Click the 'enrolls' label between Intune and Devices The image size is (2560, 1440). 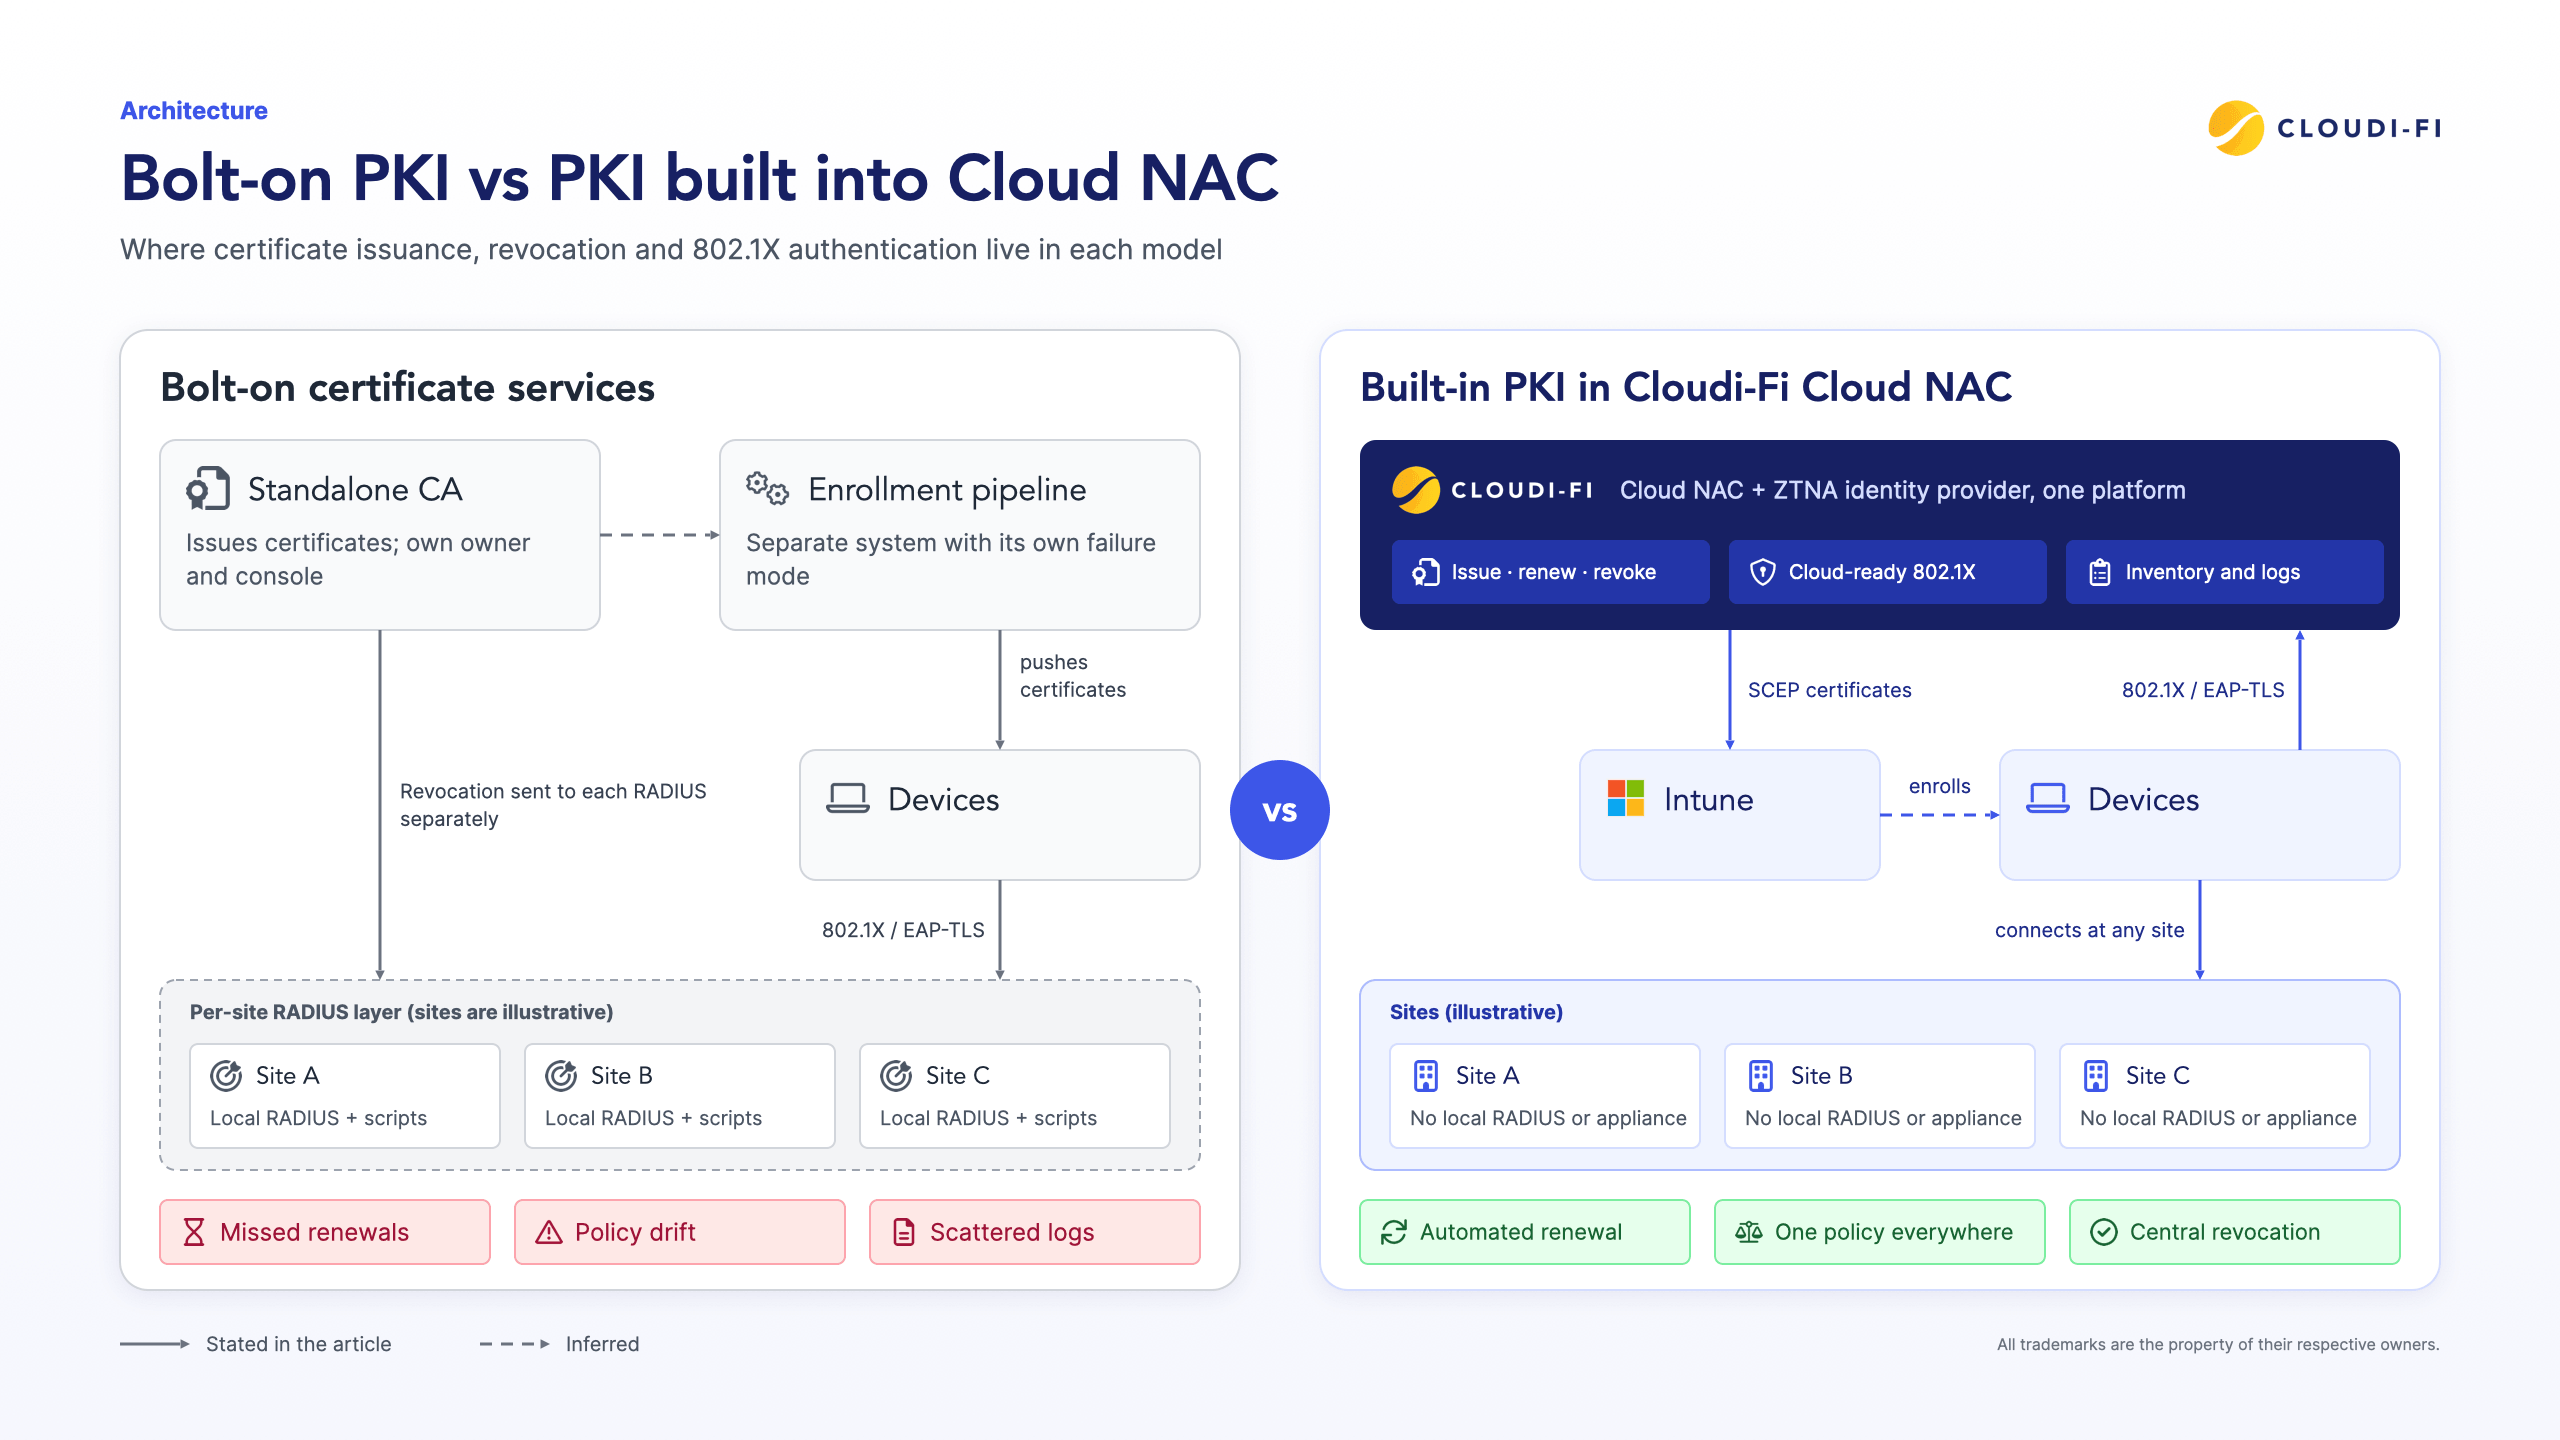pos(1940,786)
